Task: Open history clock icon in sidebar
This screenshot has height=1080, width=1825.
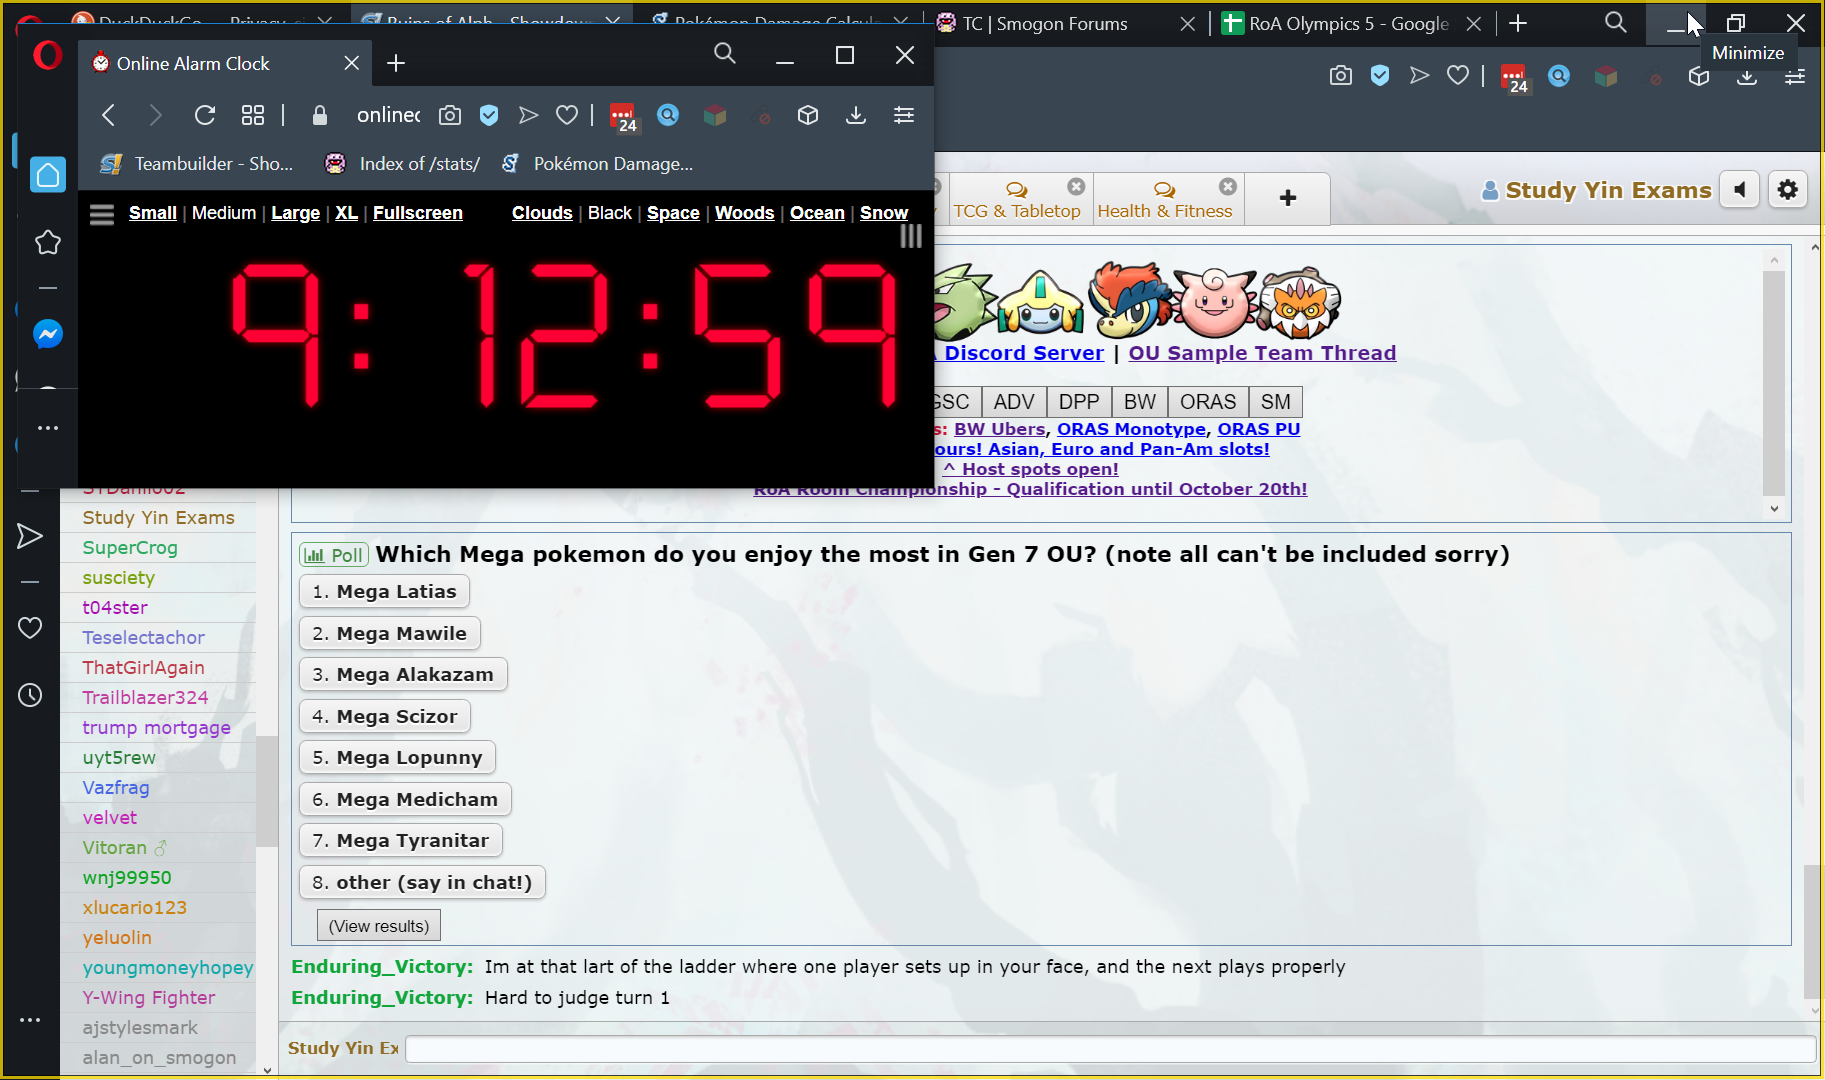Action: pyautogui.click(x=30, y=695)
